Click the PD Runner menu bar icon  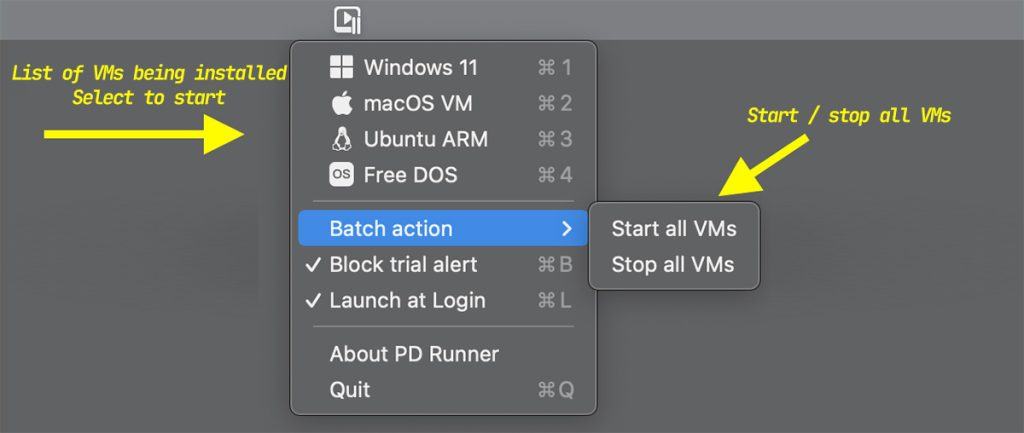[x=347, y=20]
